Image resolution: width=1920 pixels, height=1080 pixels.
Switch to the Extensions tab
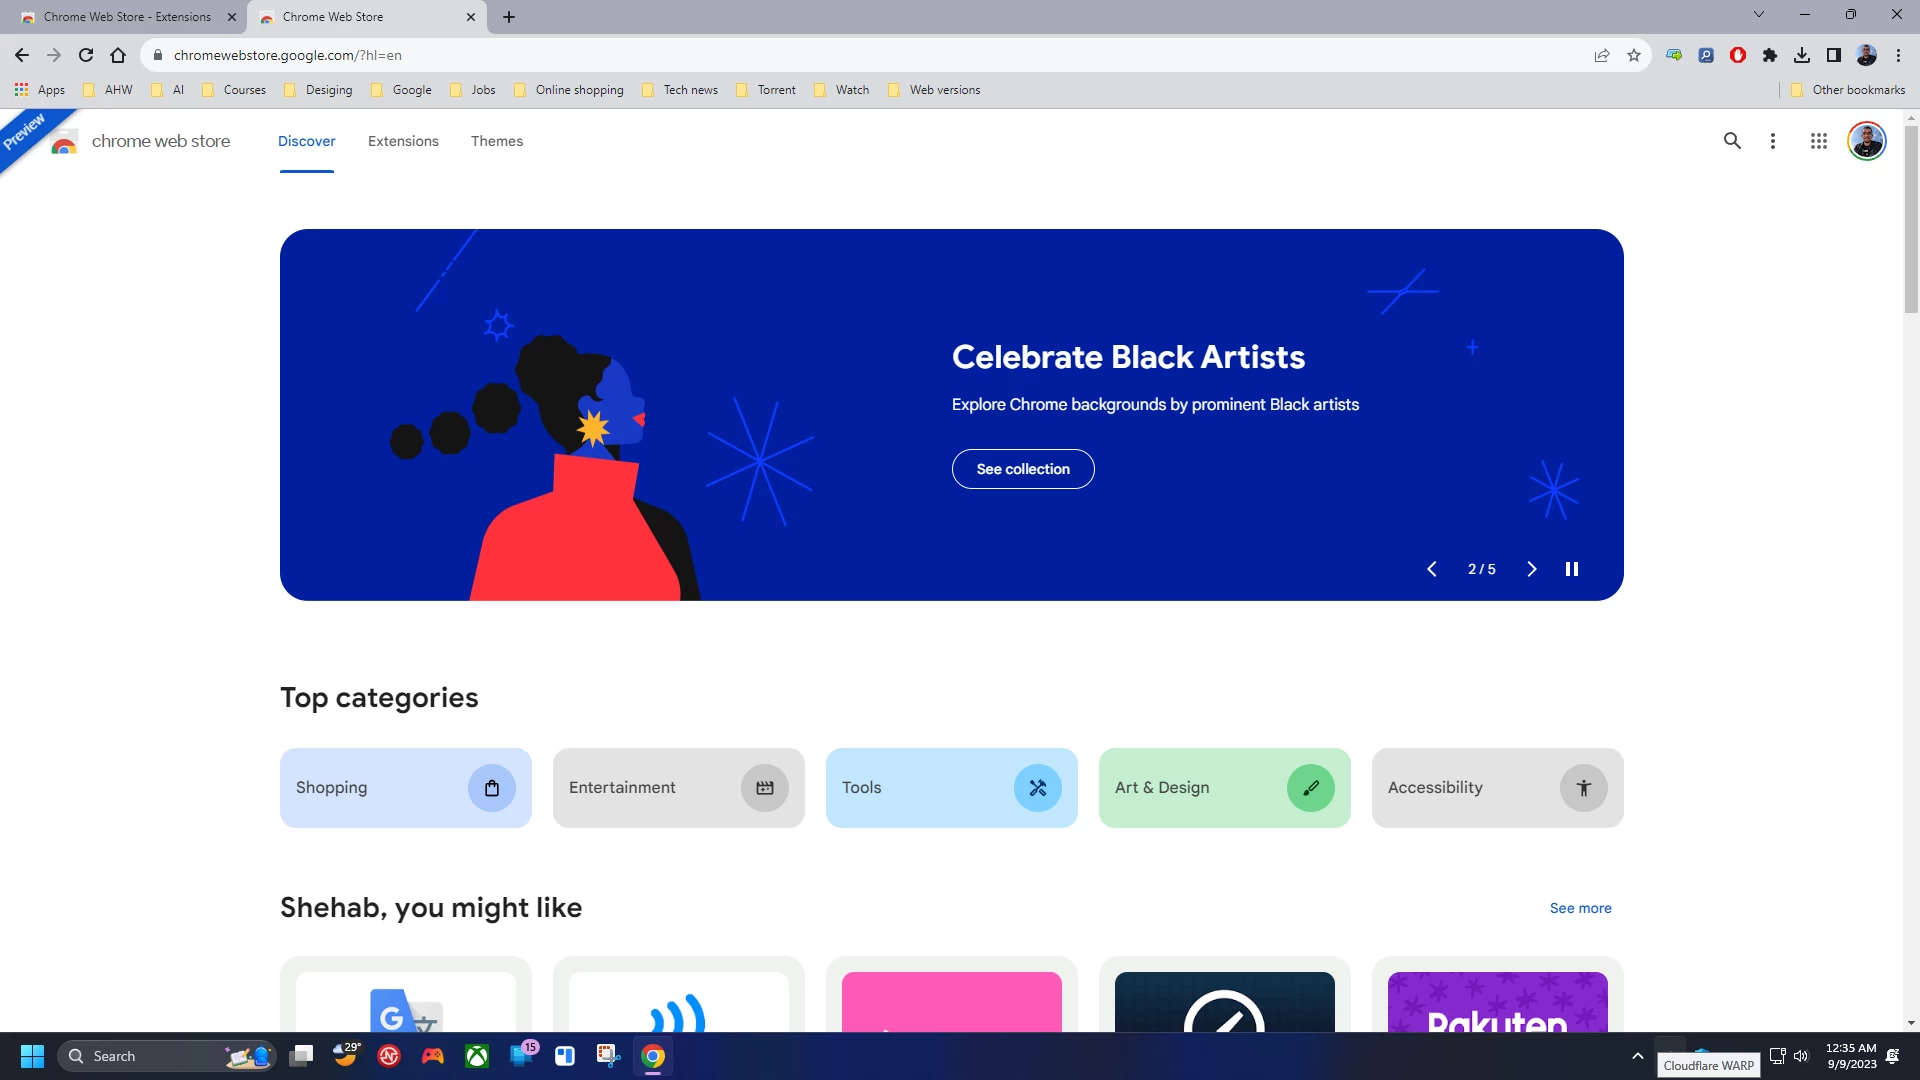[x=403, y=141]
